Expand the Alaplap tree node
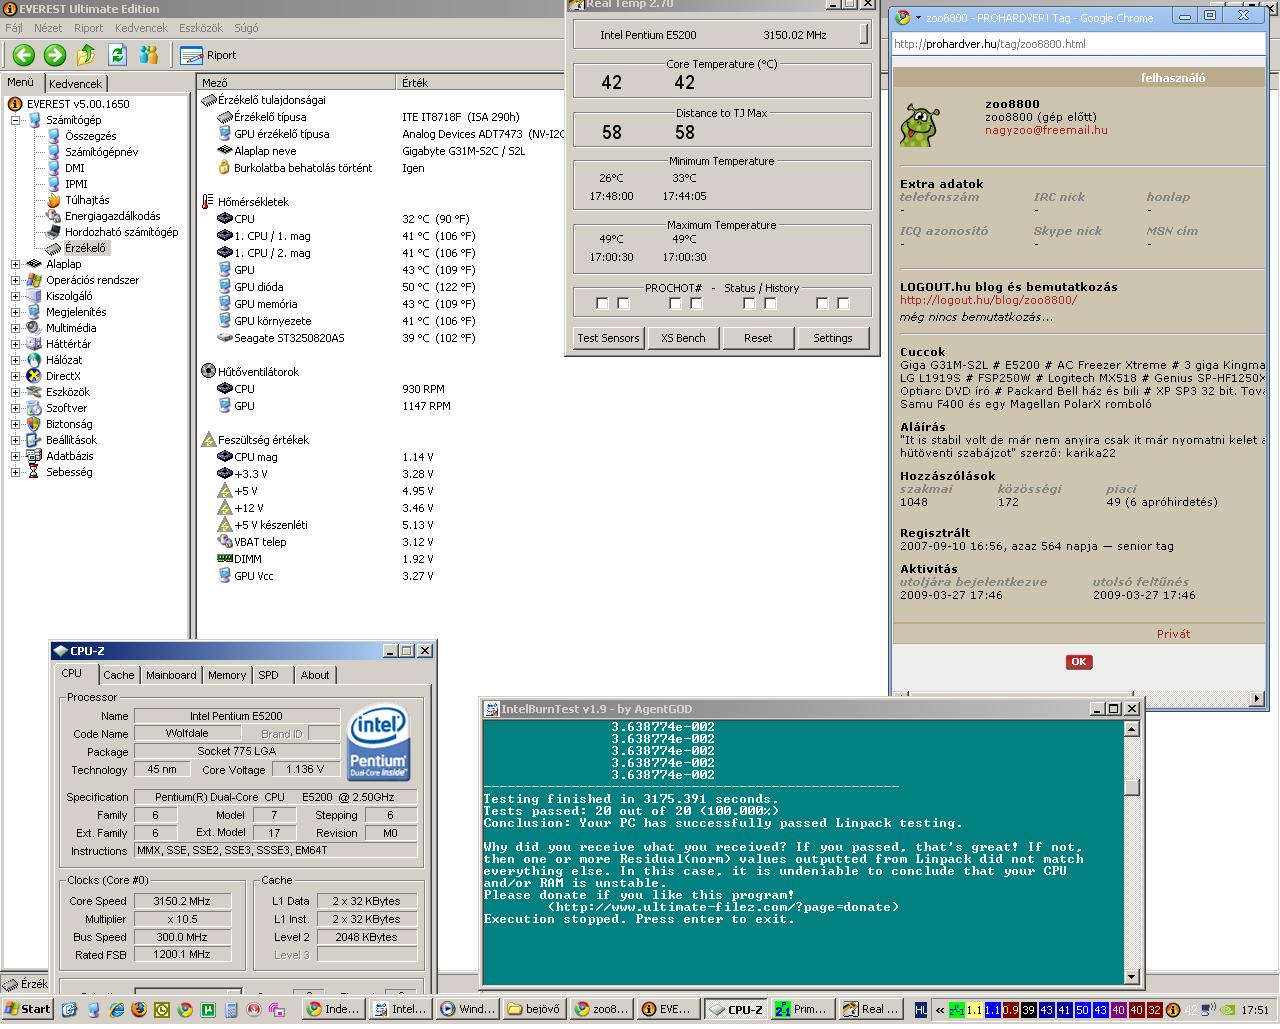Viewport: 1280px width, 1029px height. click(16, 264)
